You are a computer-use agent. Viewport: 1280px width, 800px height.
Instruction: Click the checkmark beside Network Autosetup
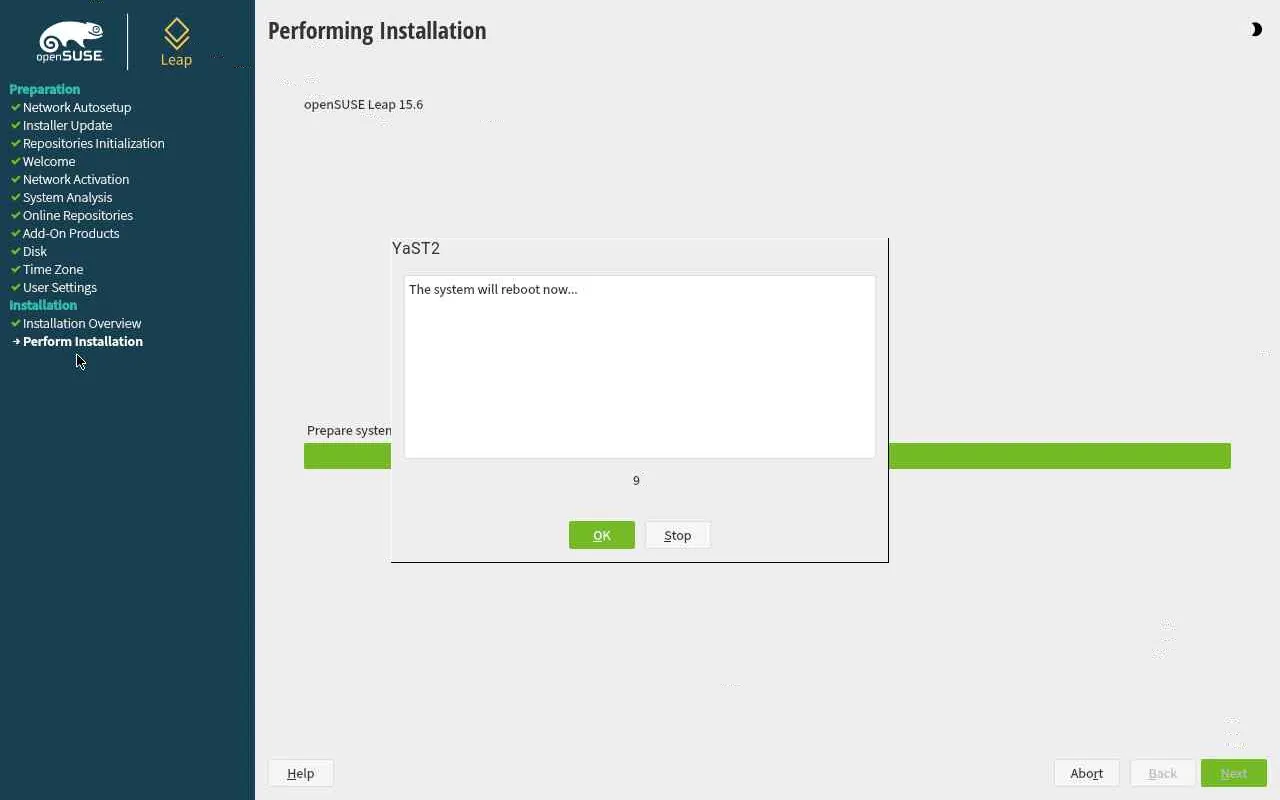click(16, 107)
